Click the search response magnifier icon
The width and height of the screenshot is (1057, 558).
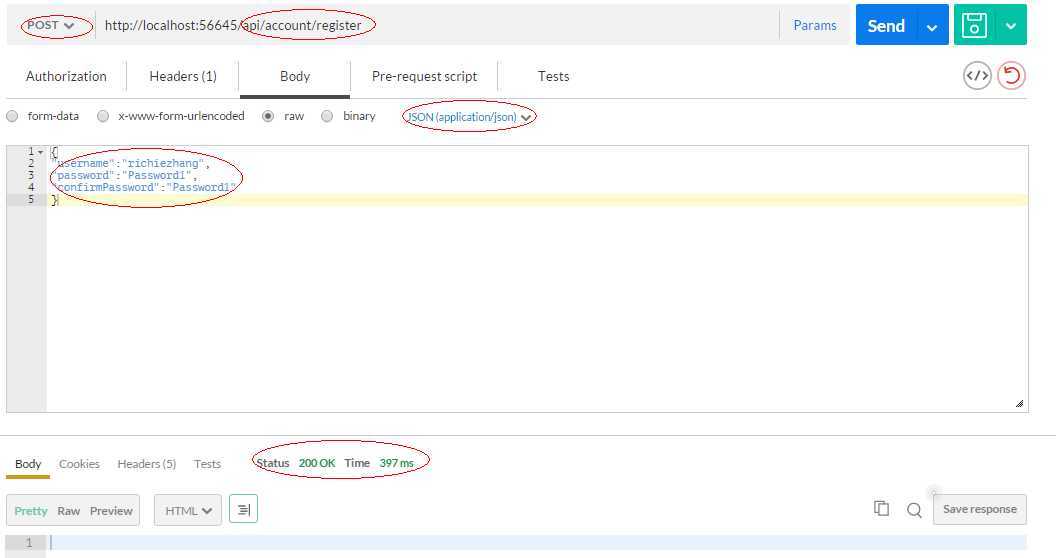click(914, 510)
